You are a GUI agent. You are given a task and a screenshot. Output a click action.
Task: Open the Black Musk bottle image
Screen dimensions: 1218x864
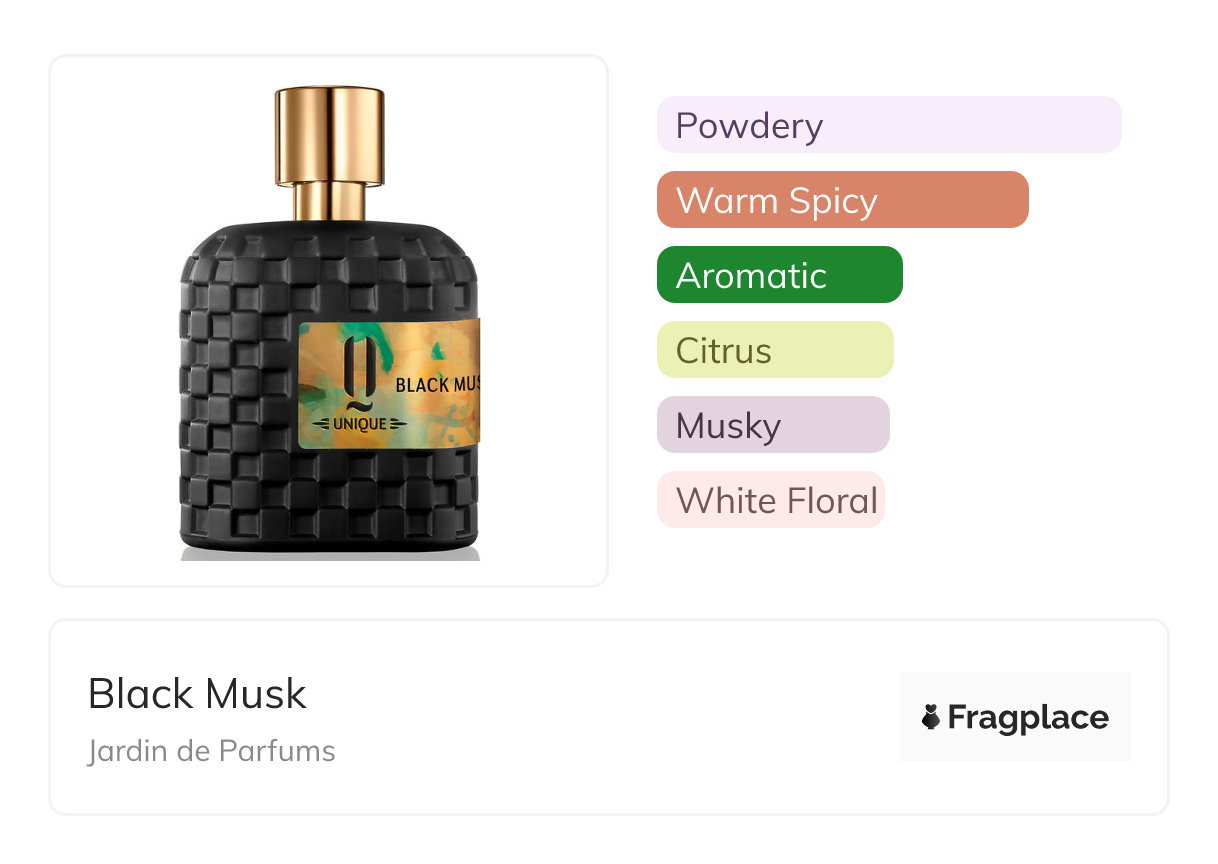[x=329, y=321]
